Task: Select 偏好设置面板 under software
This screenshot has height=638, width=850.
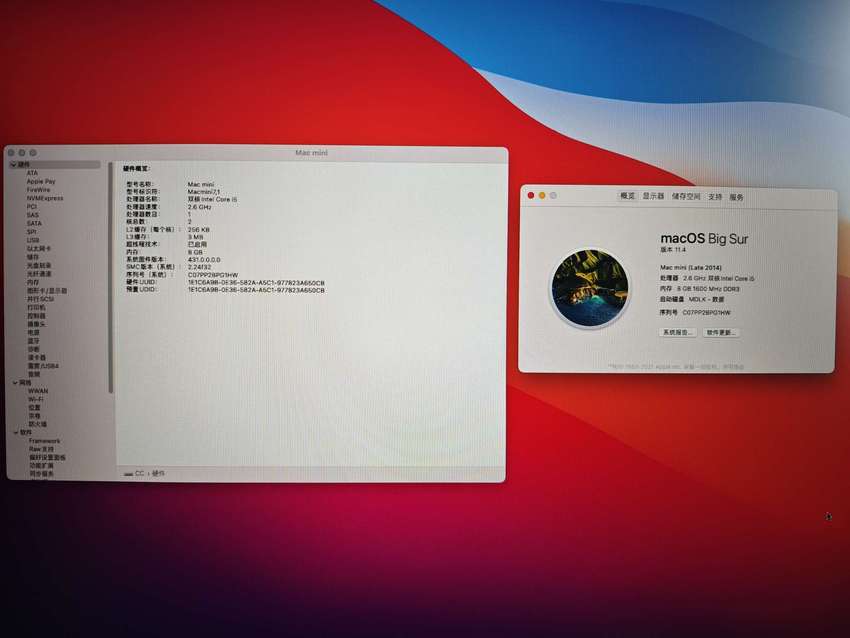Action: tap(48, 457)
